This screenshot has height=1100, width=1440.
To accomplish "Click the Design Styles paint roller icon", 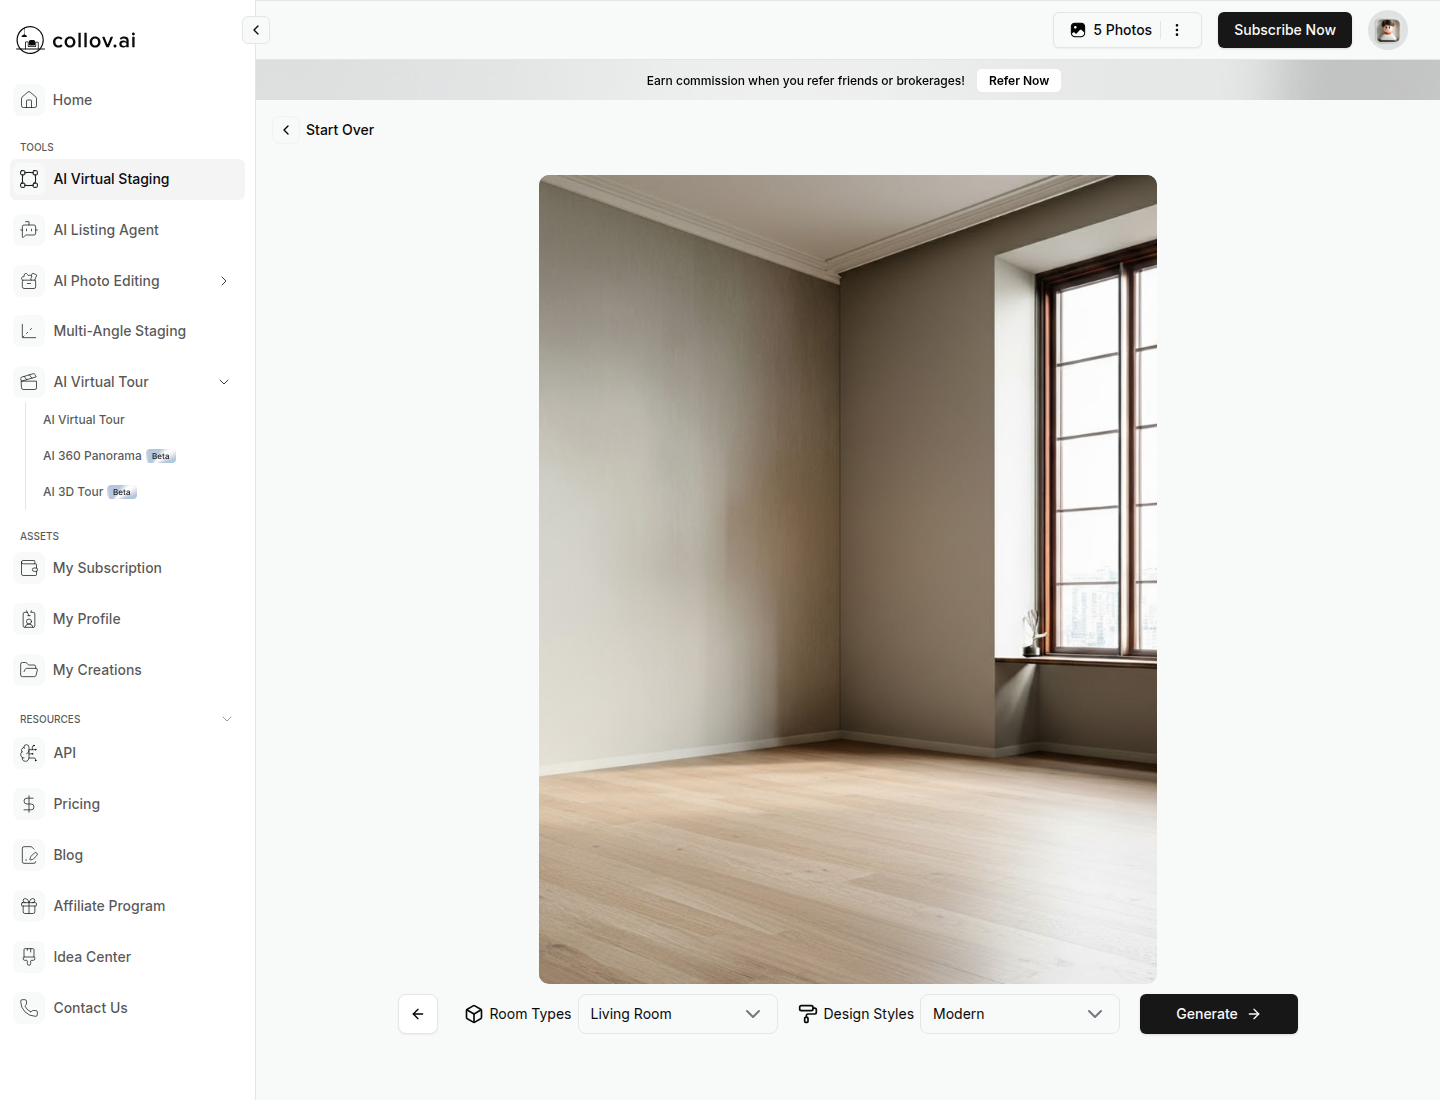I will 808,1014.
